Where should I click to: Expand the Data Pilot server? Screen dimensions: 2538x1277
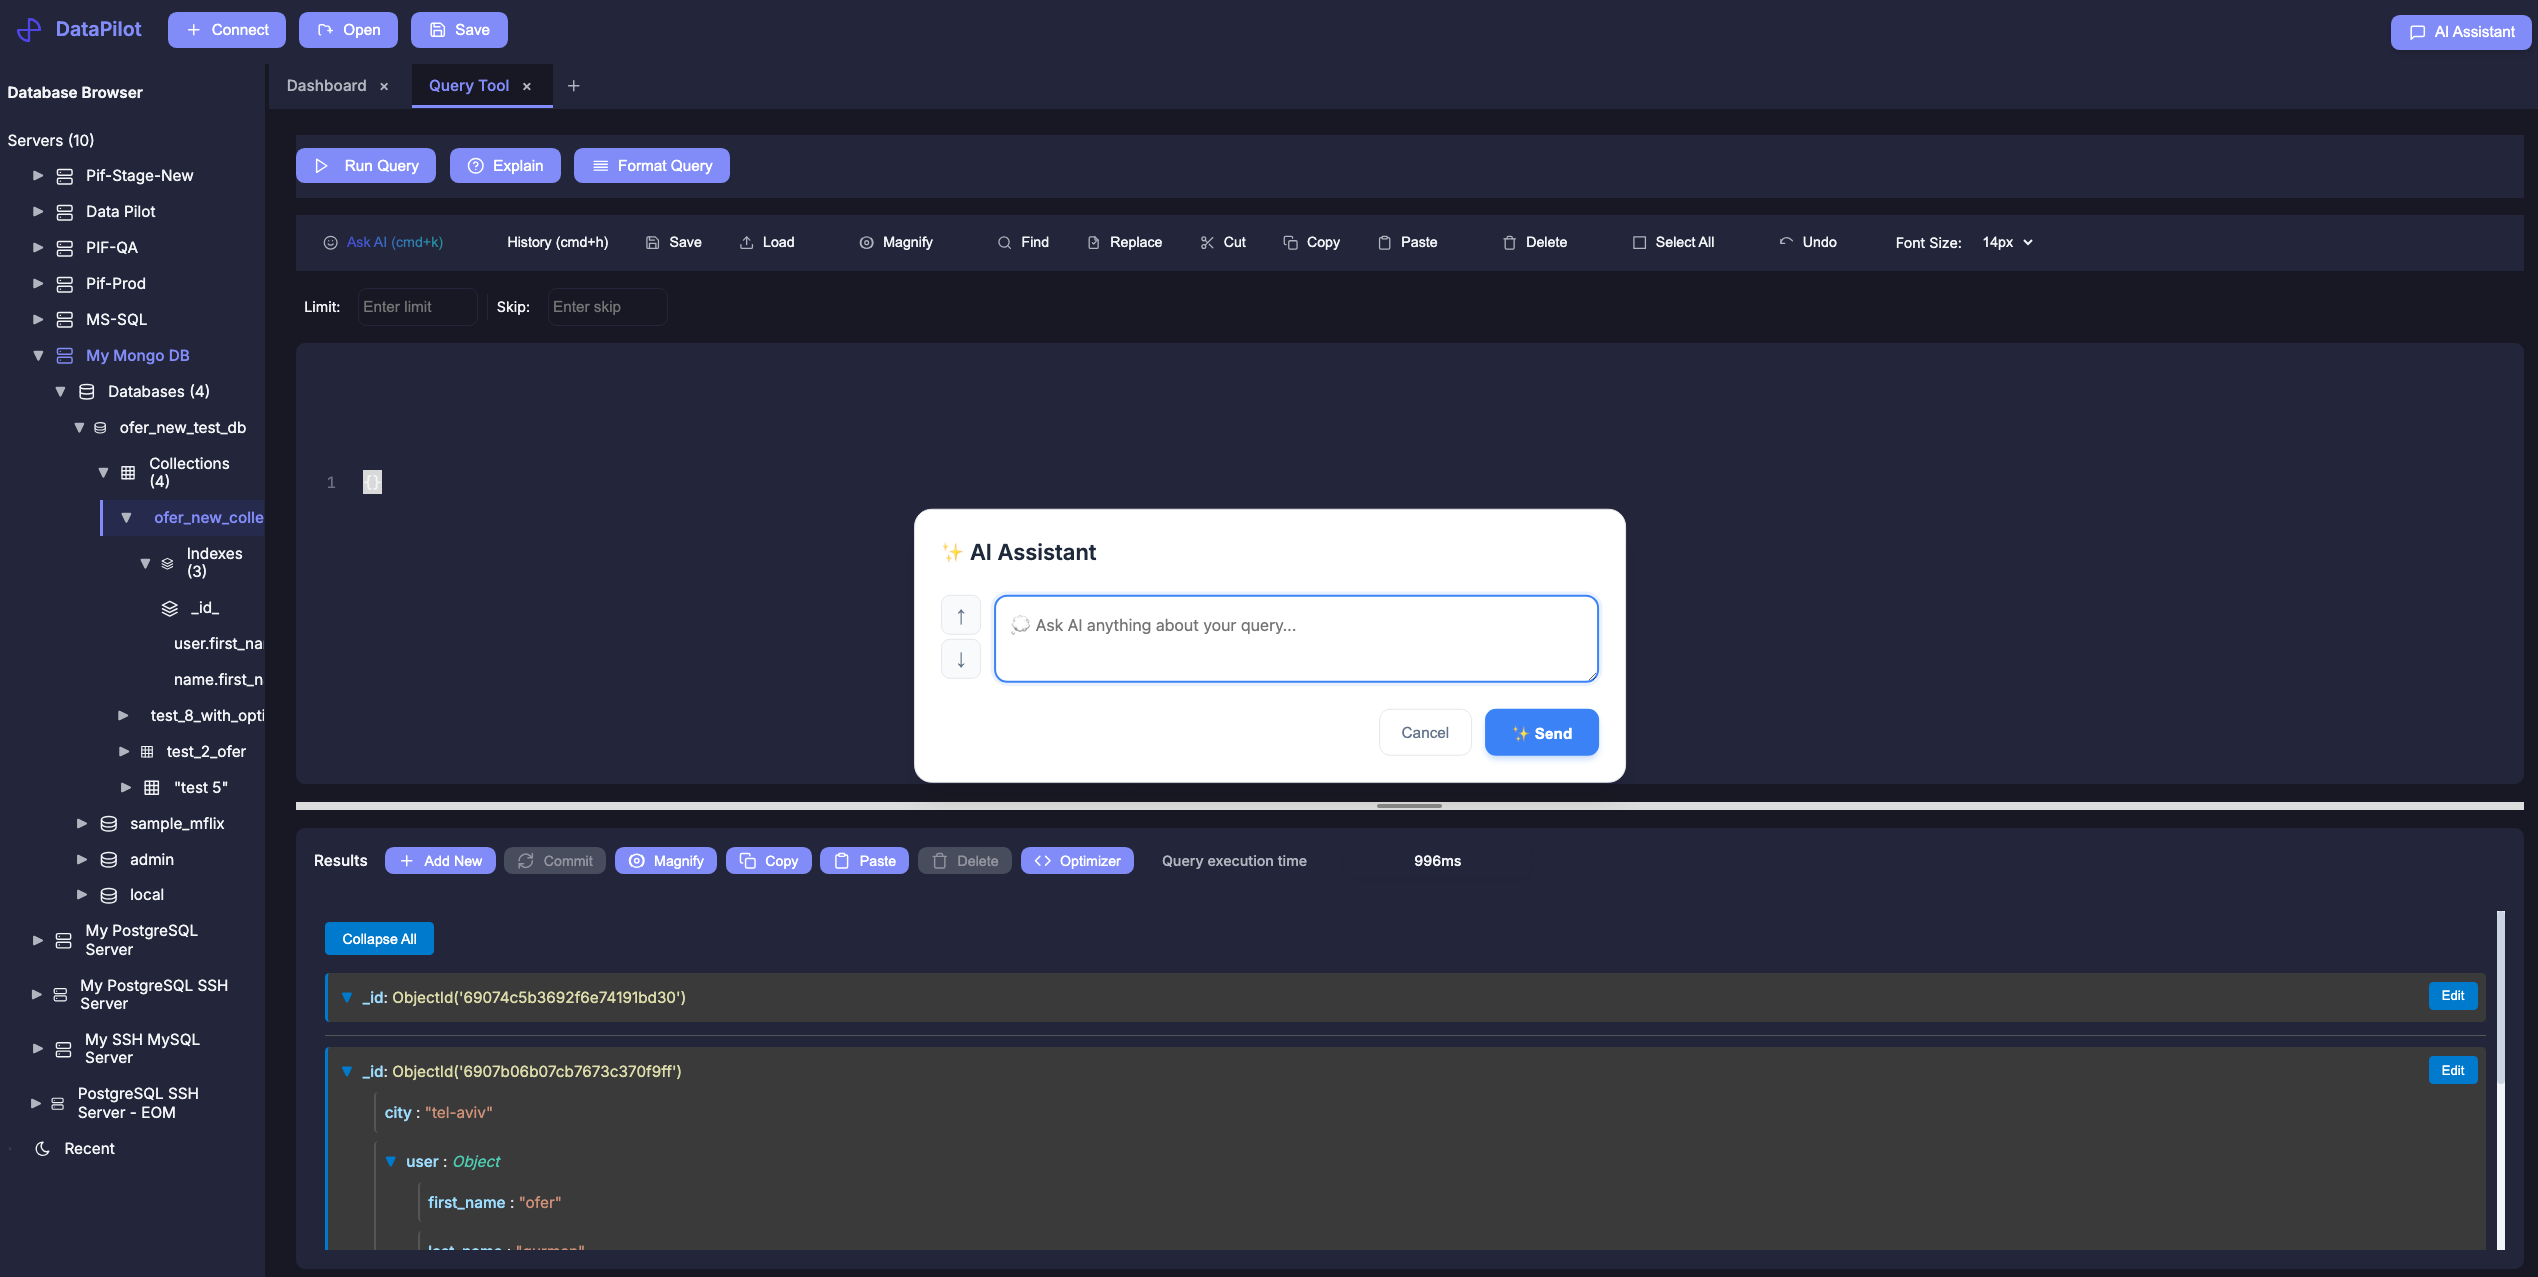[x=38, y=212]
